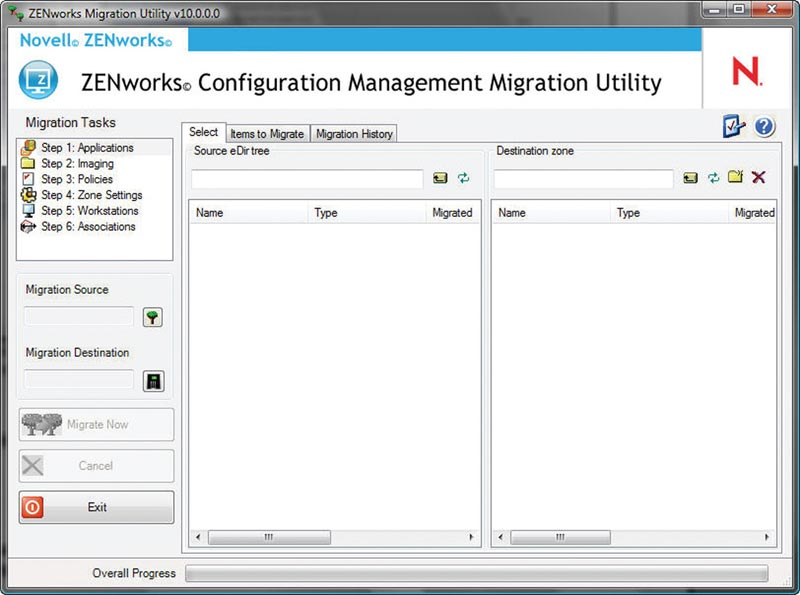Click the Migration Source text field
This screenshot has width=800, height=595.
pyautogui.click(x=79, y=317)
